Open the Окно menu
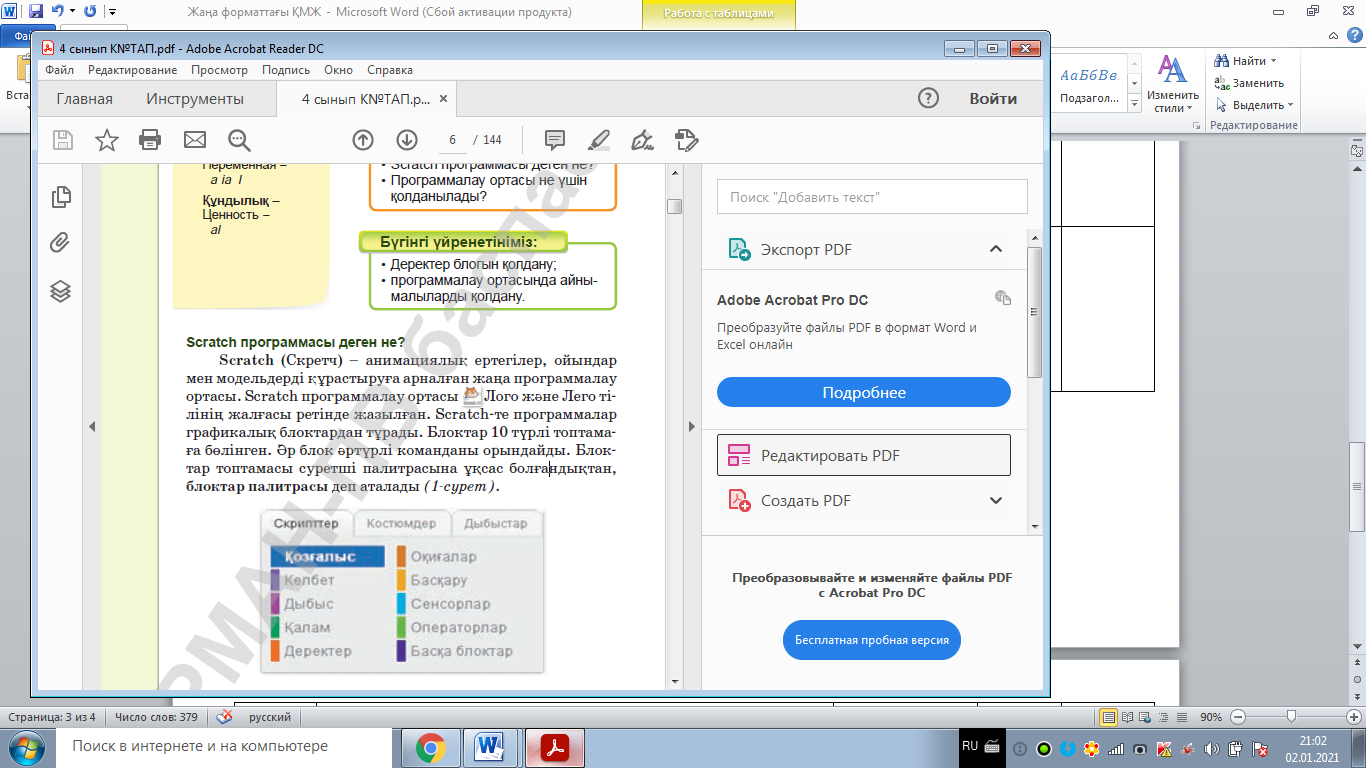1366x768 pixels. 339,70
